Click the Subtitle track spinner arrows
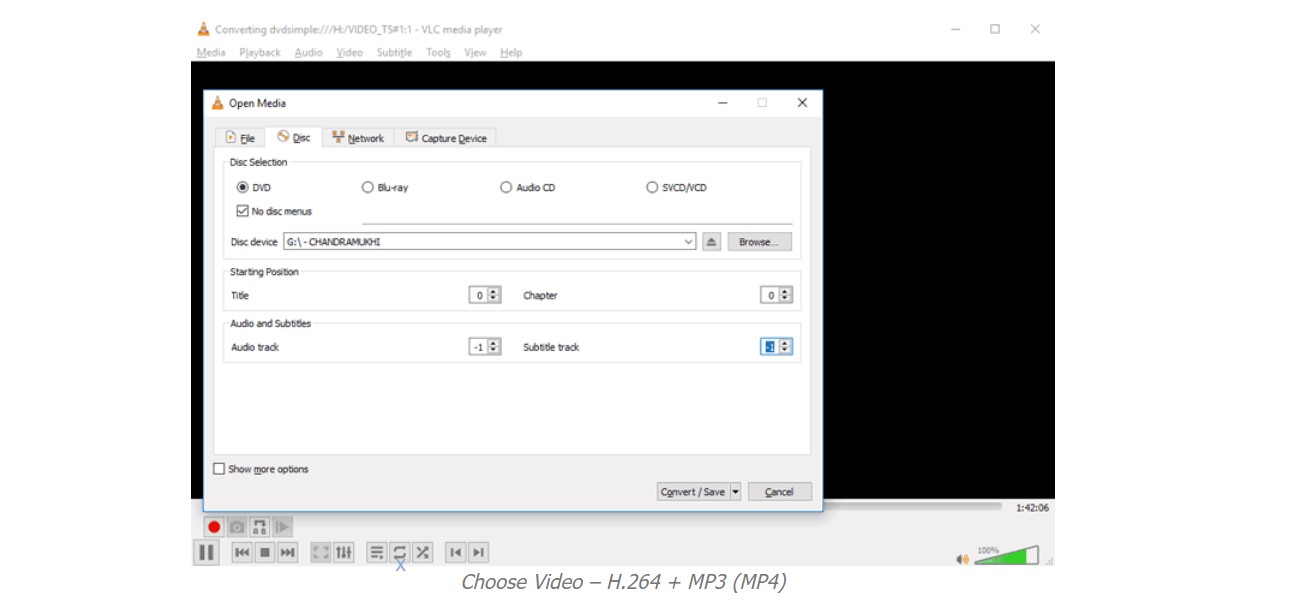The image size is (1294, 611). click(785, 347)
